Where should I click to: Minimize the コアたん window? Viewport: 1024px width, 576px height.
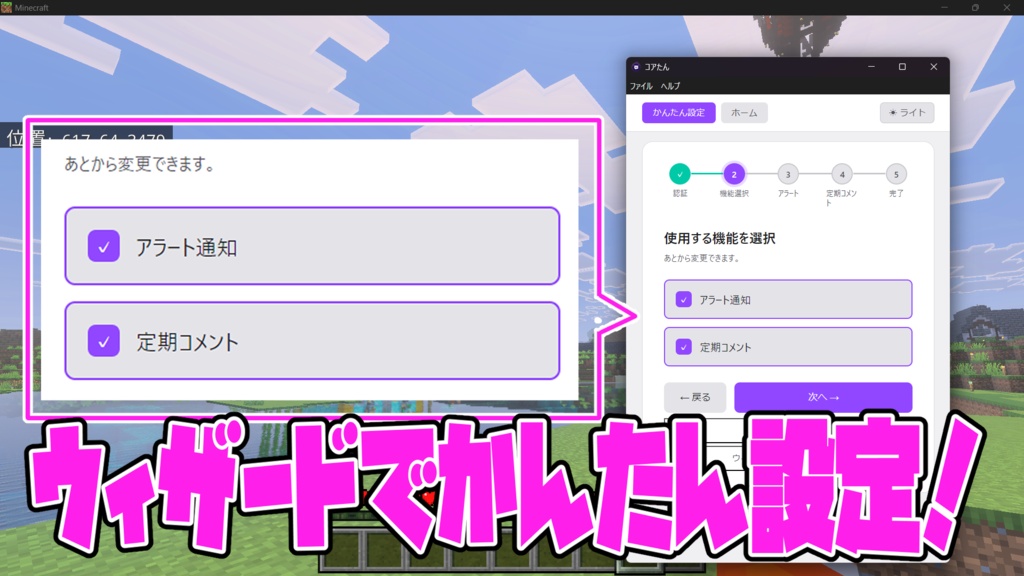point(871,67)
